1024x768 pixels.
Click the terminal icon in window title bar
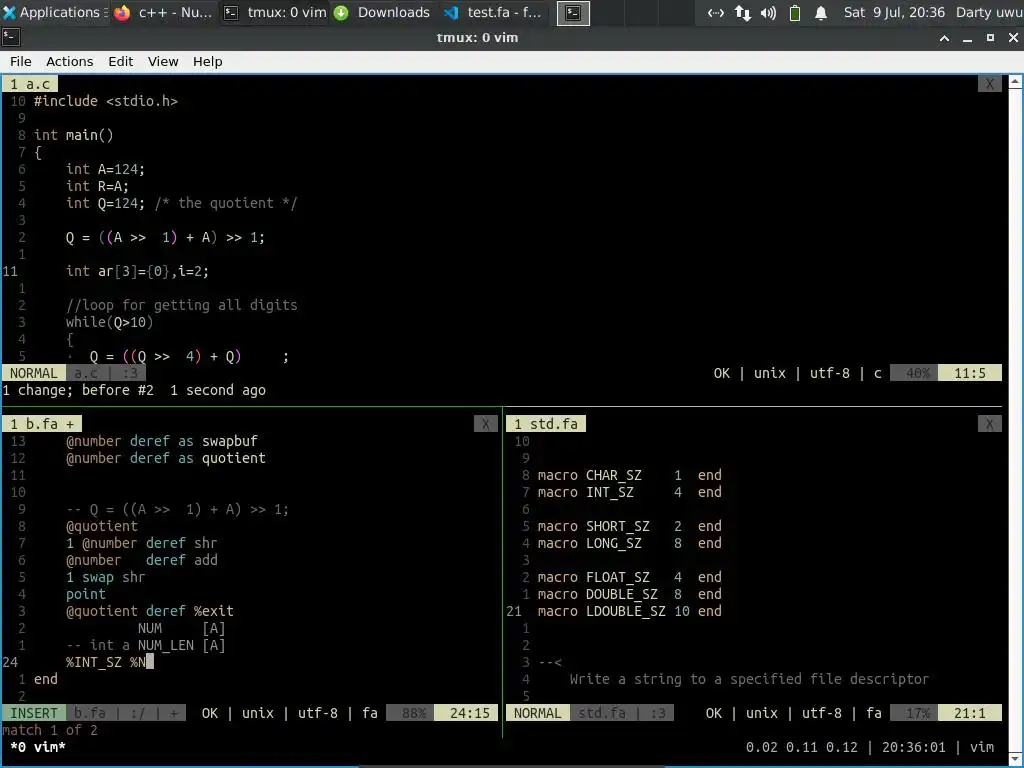tap(11, 37)
